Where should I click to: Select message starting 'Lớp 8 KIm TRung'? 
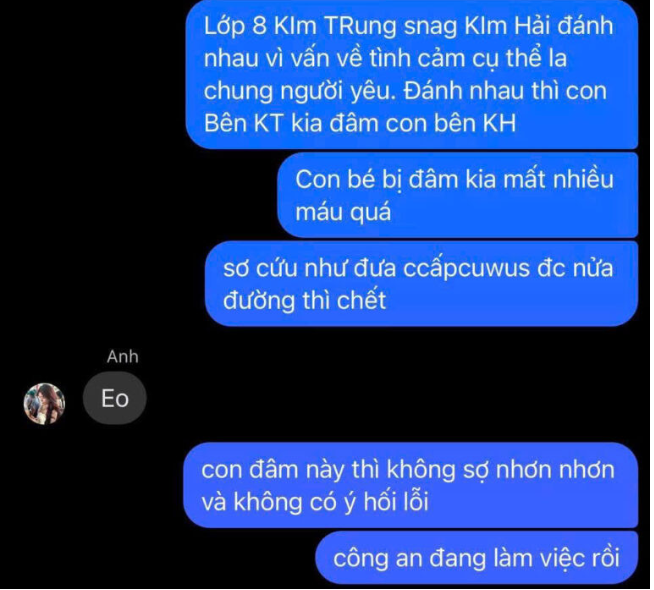coord(412,75)
